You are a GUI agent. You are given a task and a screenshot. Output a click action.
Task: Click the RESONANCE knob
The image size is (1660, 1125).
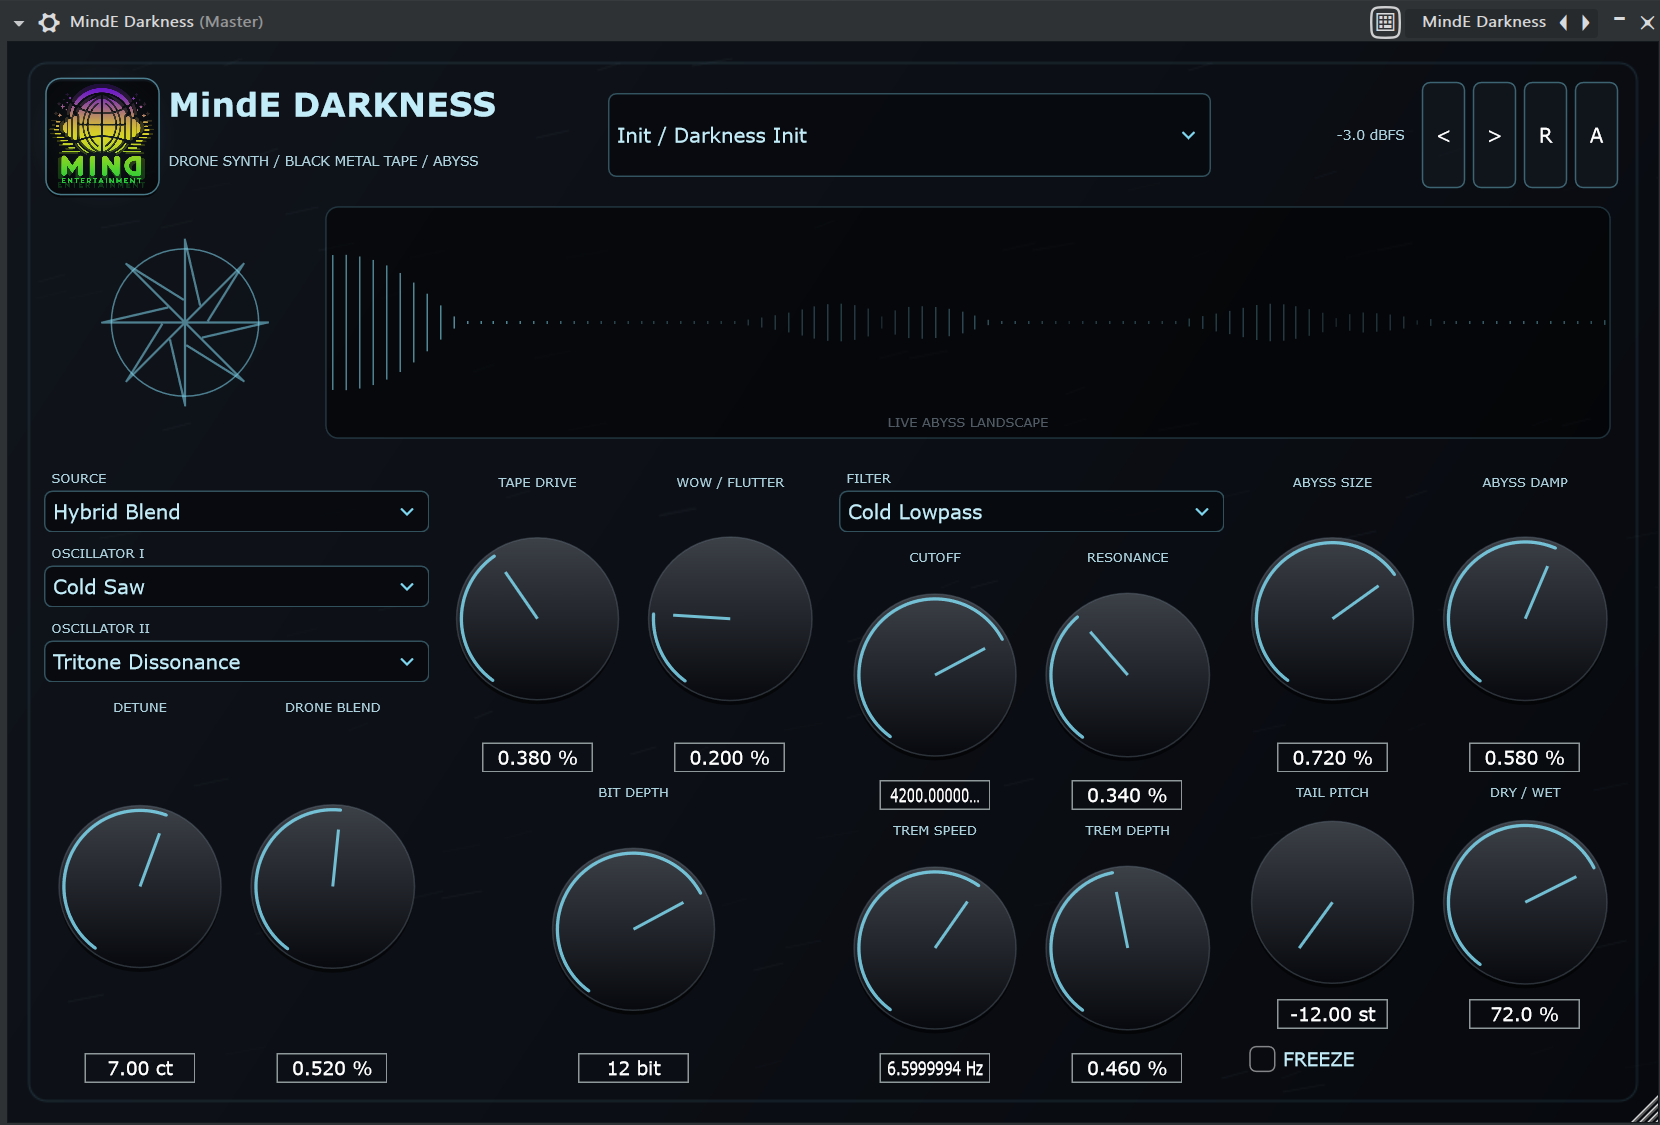1127,675
